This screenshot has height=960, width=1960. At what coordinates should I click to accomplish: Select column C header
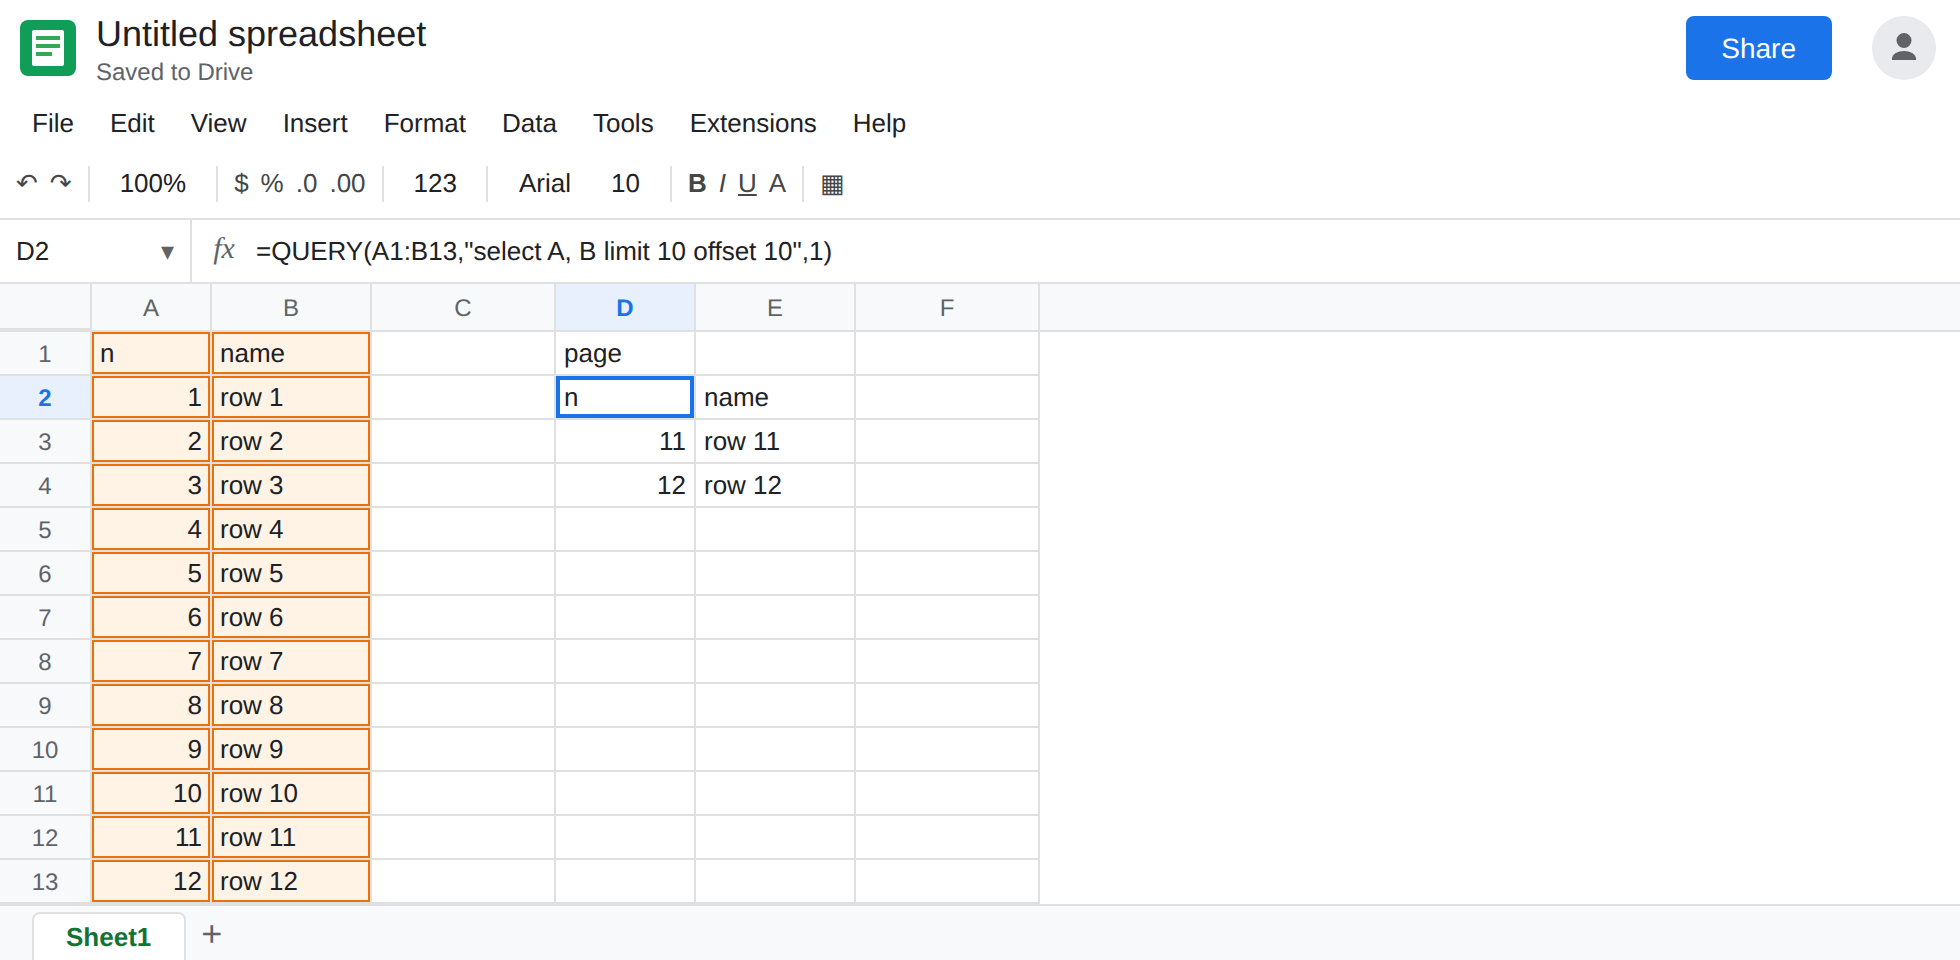pos(463,308)
